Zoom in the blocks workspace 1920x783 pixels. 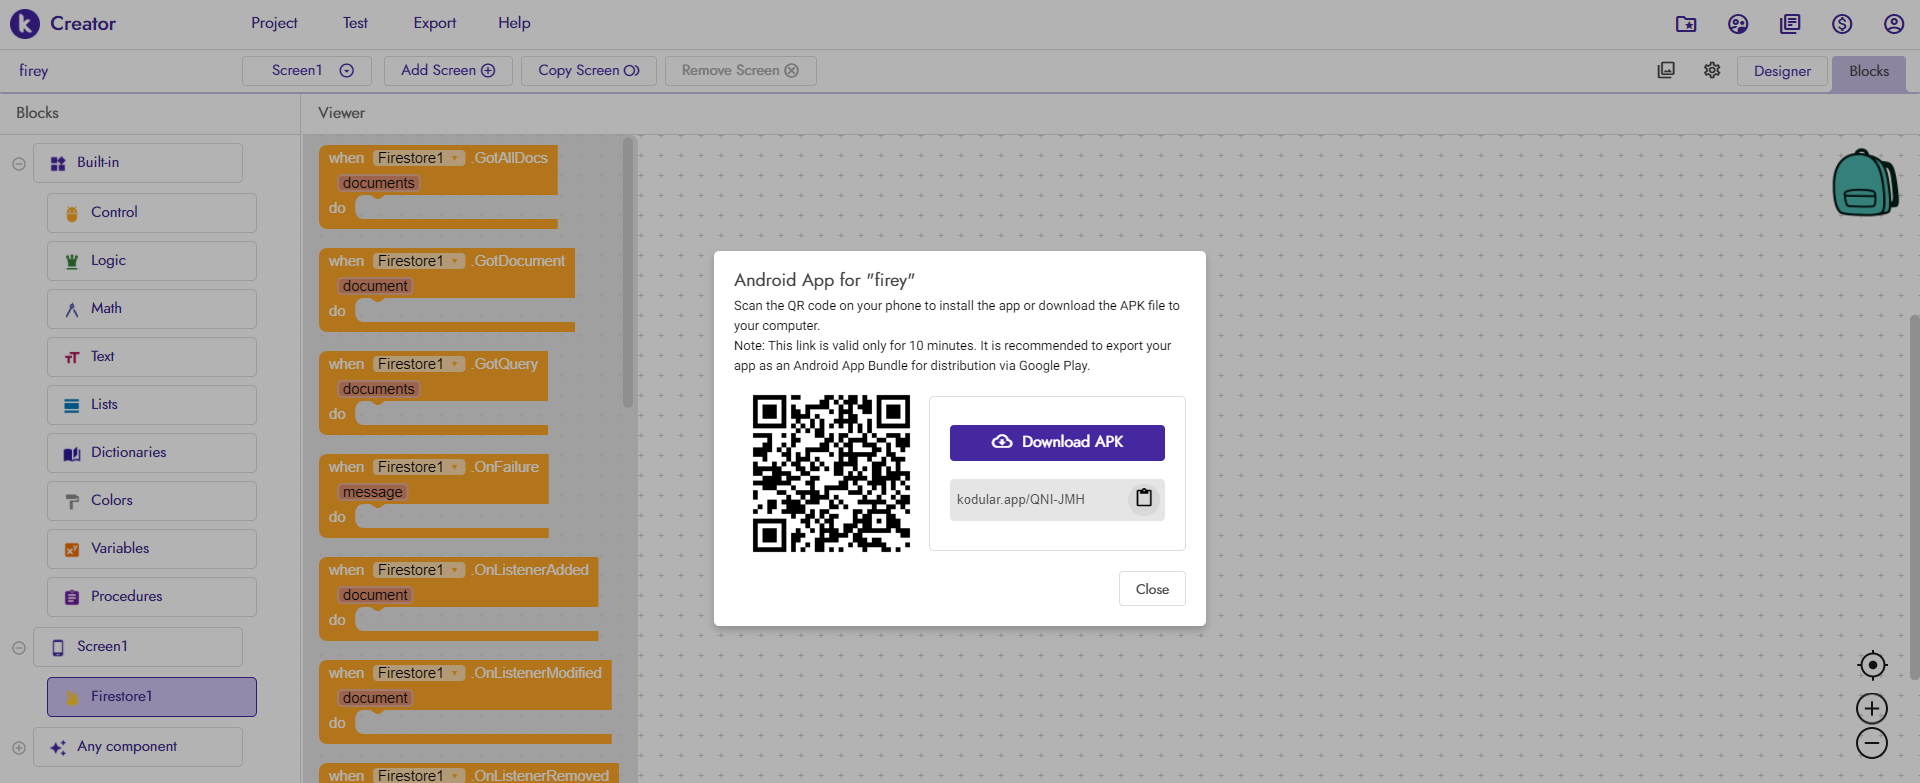[x=1872, y=709]
